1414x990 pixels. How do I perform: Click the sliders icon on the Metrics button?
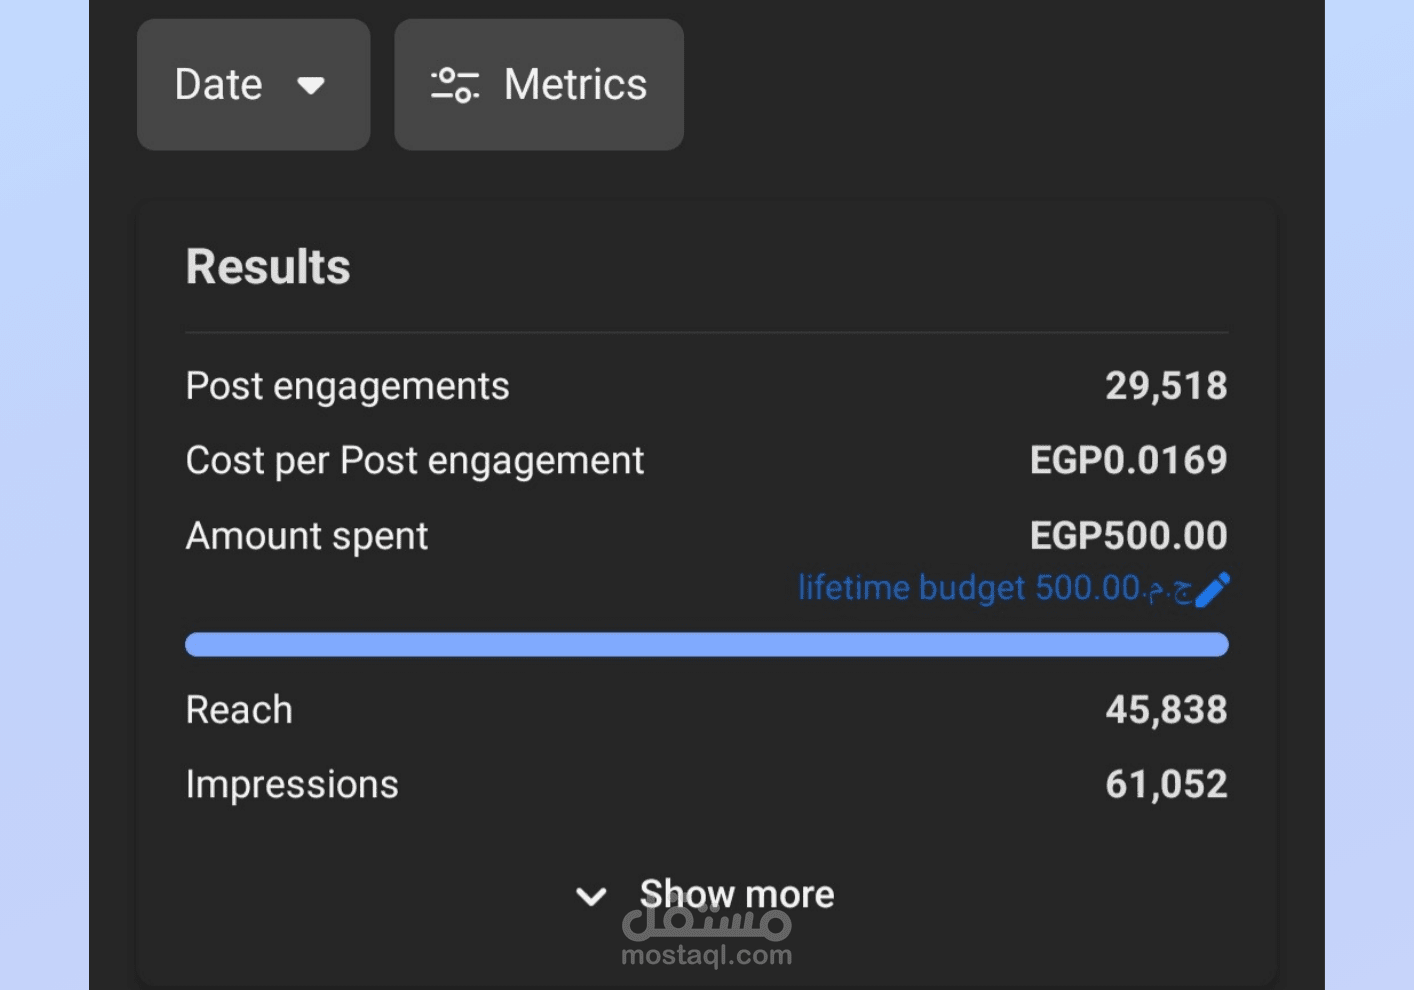point(455,85)
